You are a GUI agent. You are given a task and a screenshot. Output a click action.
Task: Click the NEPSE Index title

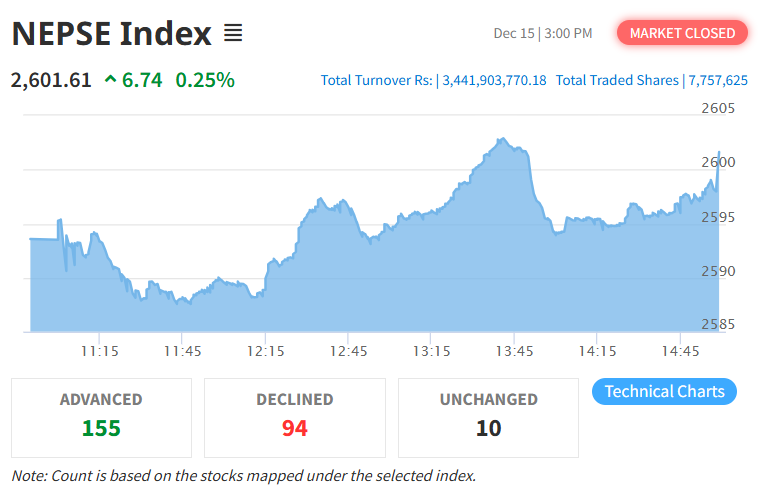pyautogui.click(x=111, y=34)
